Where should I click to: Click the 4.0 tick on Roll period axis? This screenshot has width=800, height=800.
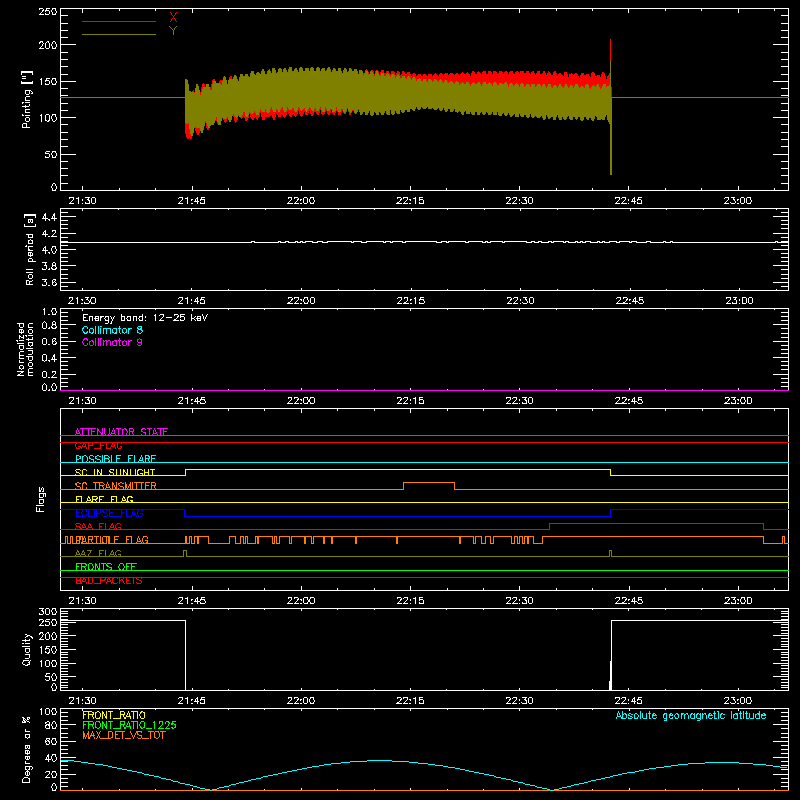pyautogui.click(x=49, y=249)
